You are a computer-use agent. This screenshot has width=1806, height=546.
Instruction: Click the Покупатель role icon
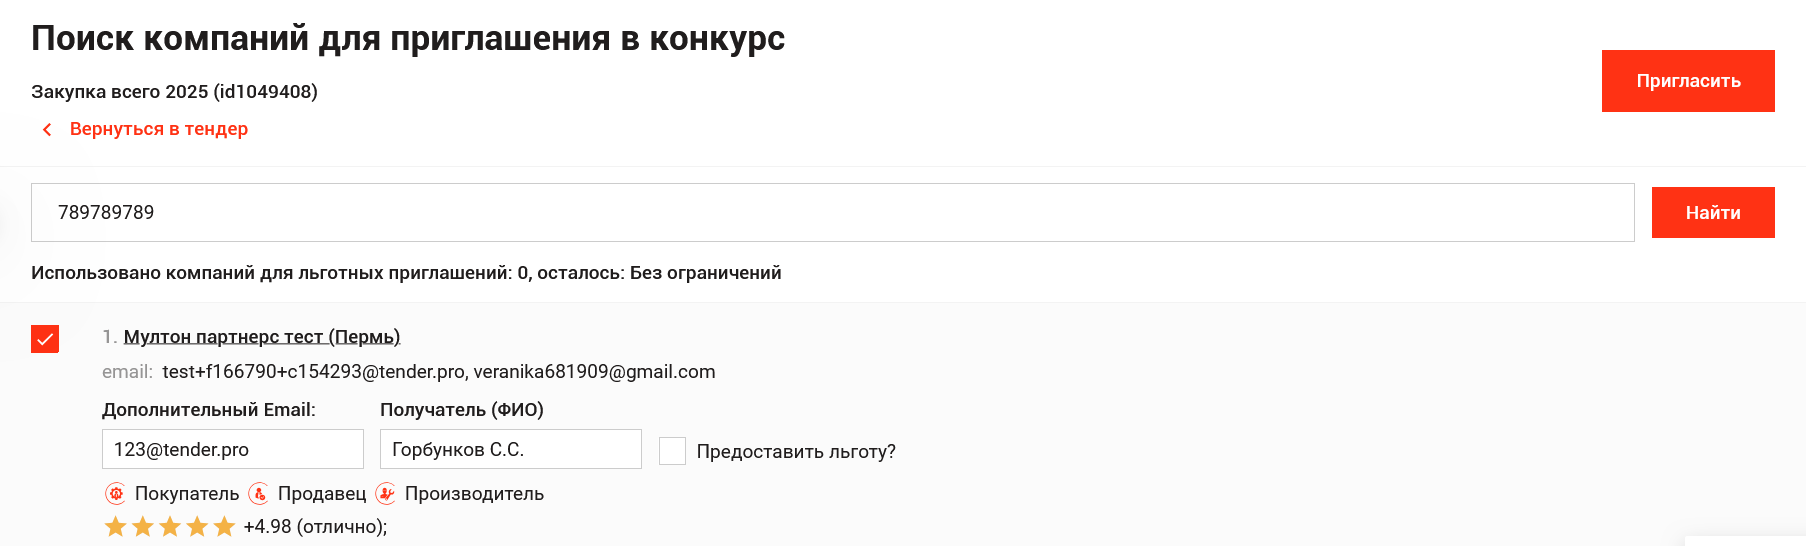116,493
